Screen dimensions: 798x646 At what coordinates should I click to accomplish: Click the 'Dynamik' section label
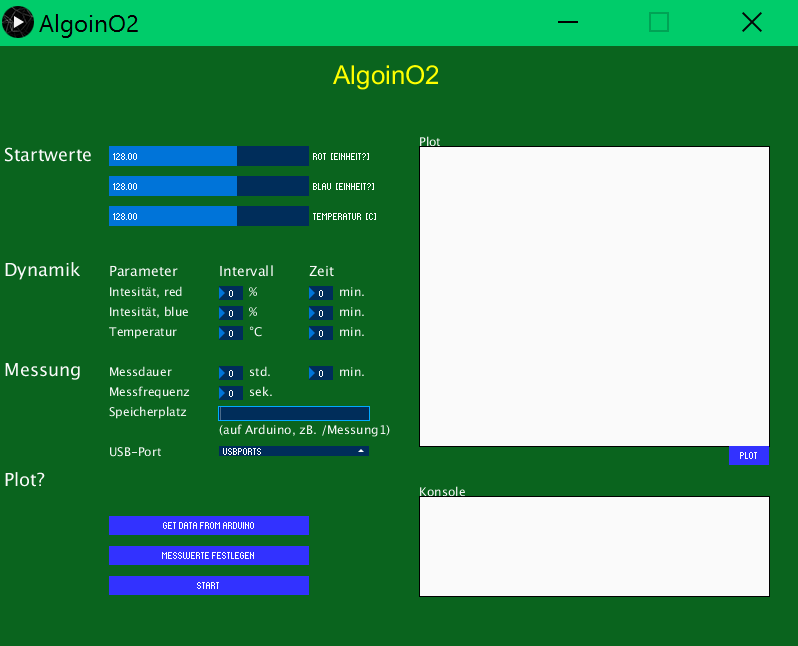(x=42, y=270)
